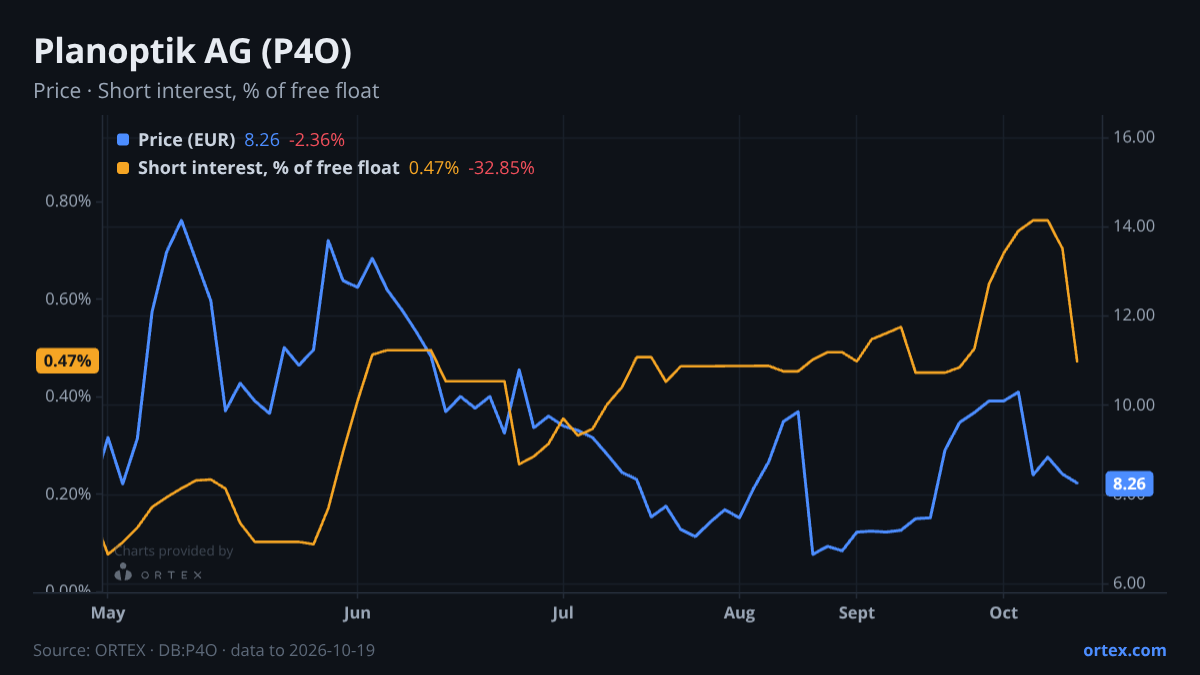Click the 'Price · Short interest, % of free float' subtitle

point(206,91)
